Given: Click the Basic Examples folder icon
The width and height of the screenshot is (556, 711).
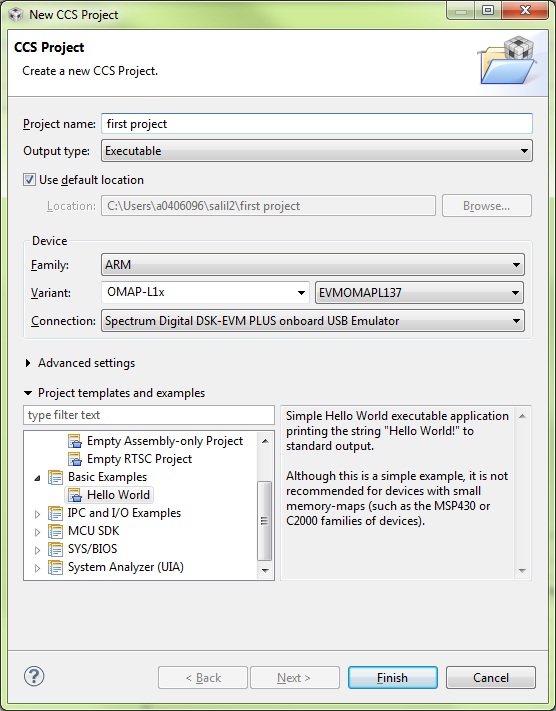Looking at the screenshot, I should point(55,477).
